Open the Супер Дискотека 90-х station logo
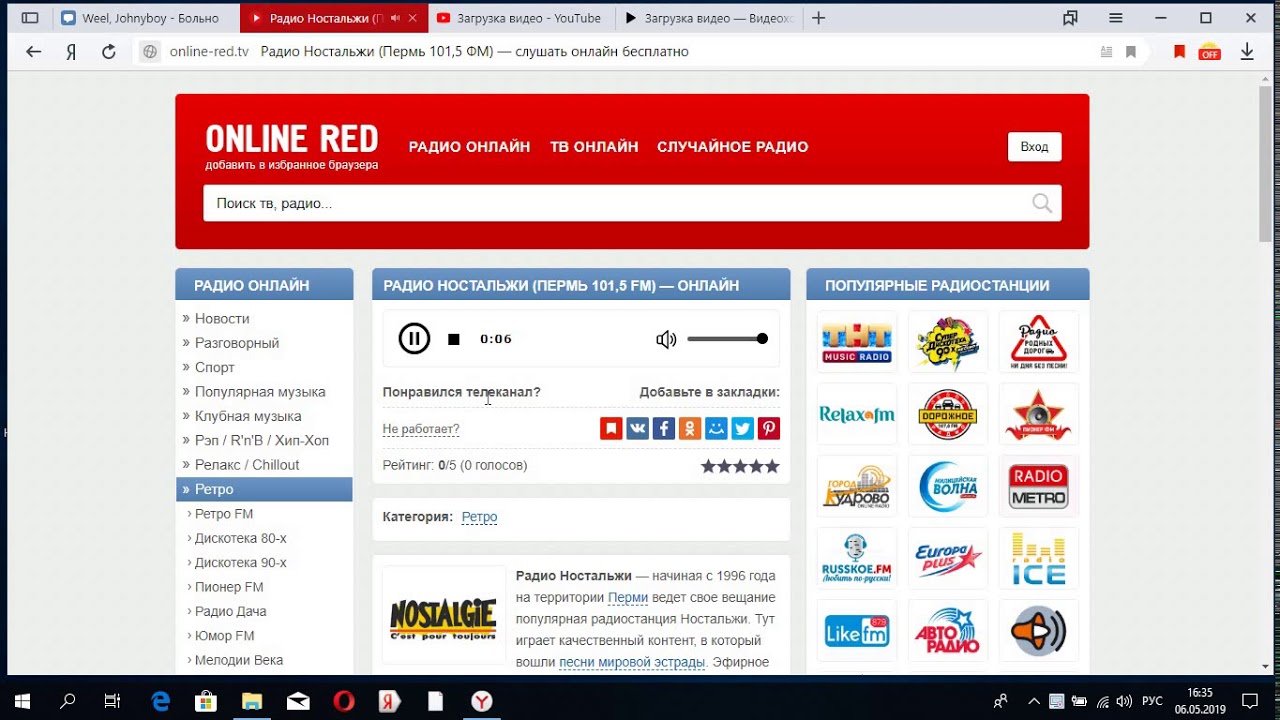The height and width of the screenshot is (720, 1280). [x=948, y=342]
